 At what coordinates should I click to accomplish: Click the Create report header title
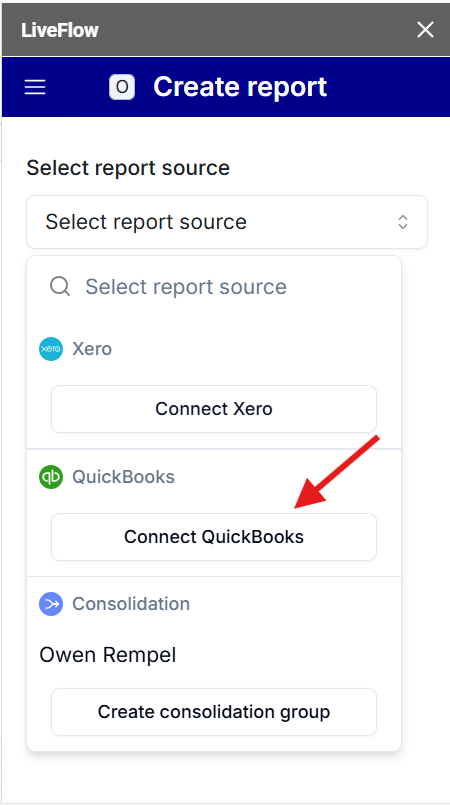click(x=240, y=87)
